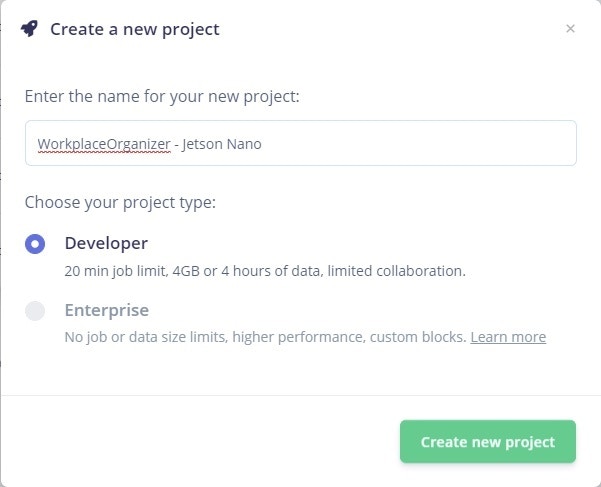The image size is (601, 487).
Task: Click the Choose your project type label
Action: tap(120, 203)
